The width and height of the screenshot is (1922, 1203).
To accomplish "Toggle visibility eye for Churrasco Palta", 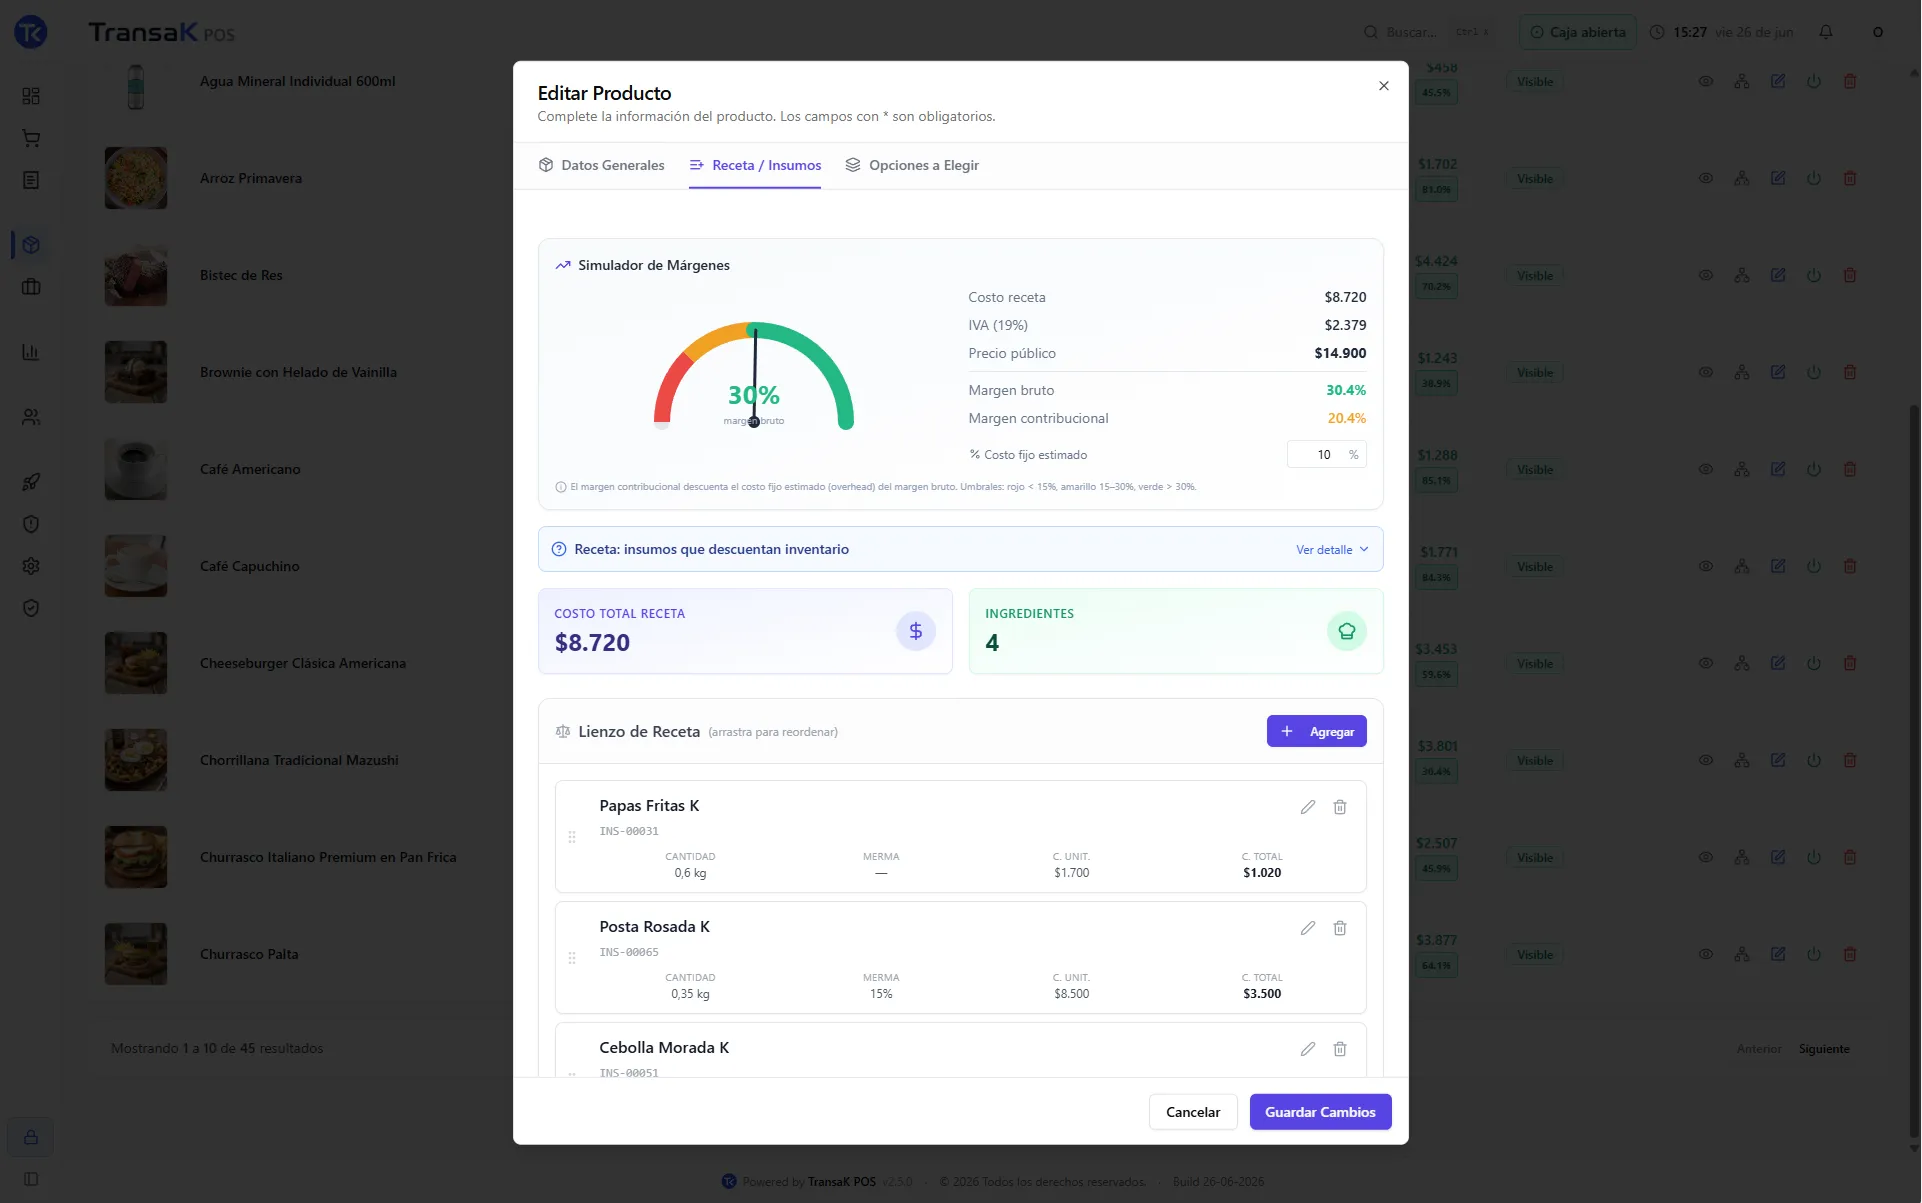I will pyautogui.click(x=1705, y=955).
